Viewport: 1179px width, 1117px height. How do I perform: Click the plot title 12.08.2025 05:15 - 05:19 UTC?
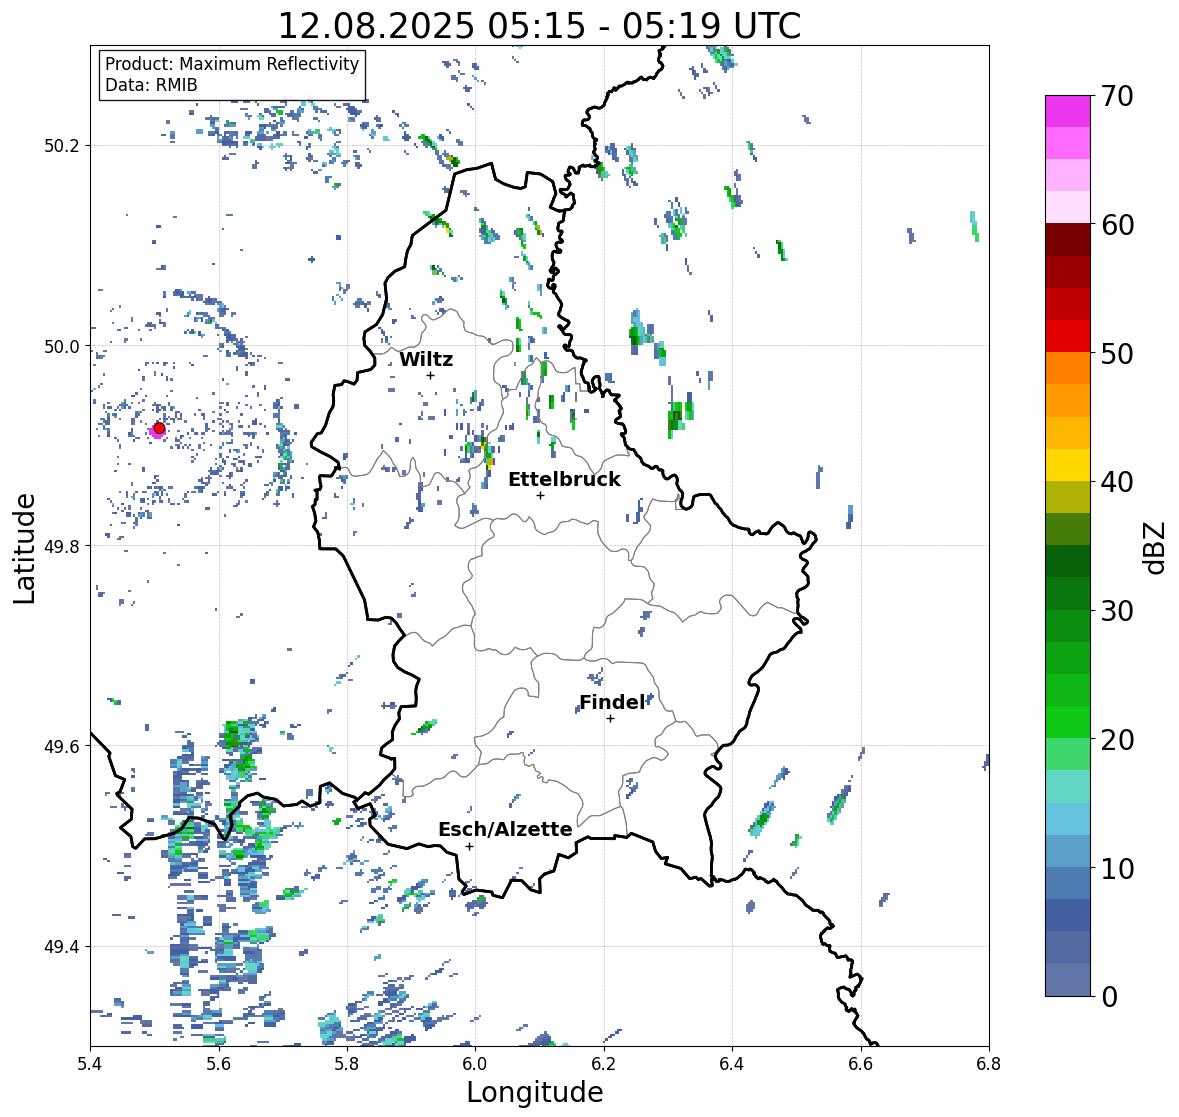[x=539, y=26]
